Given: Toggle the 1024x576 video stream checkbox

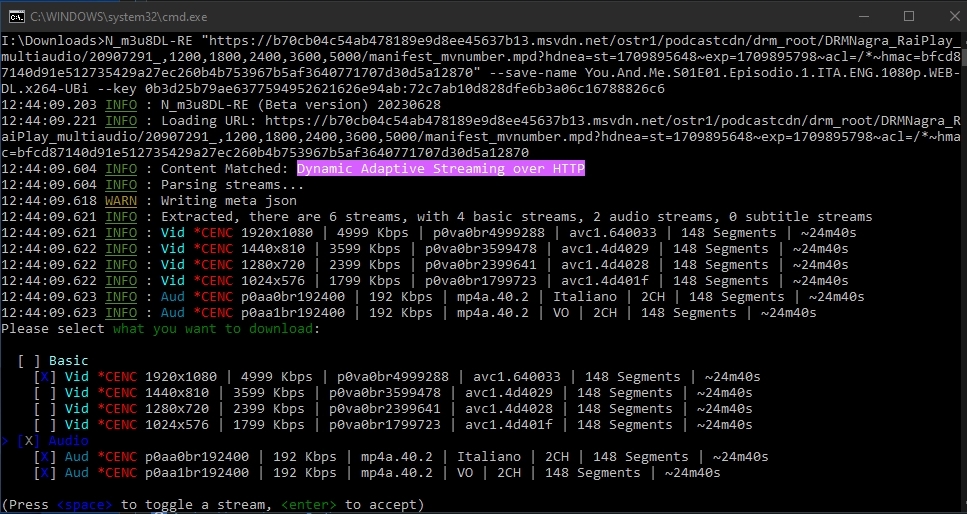Looking at the screenshot, I should [45, 425].
